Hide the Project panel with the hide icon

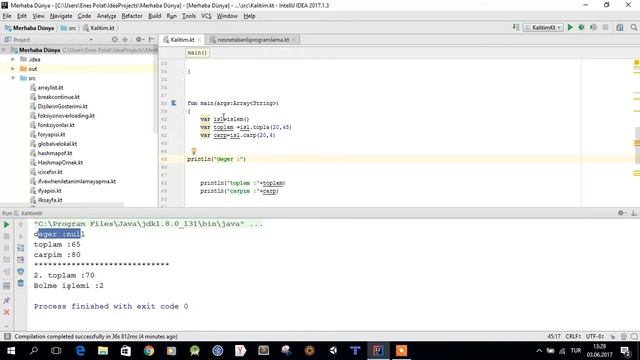point(151,40)
